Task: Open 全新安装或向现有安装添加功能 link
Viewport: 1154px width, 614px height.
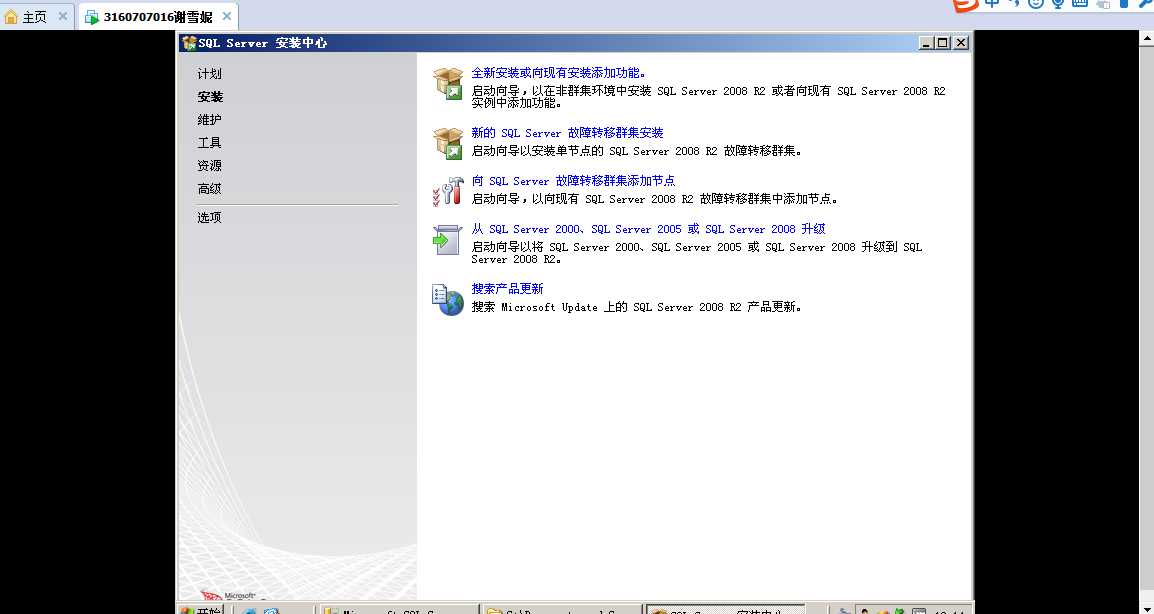Action: pyautogui.click(x=559, y=73)
